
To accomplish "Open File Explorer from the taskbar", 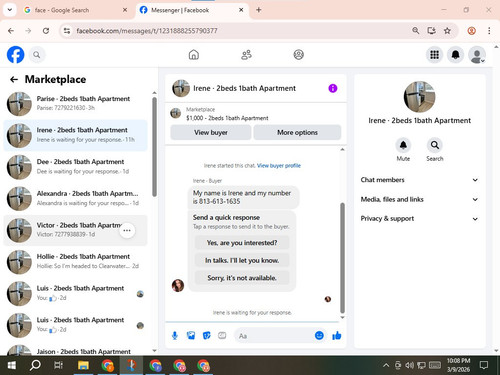I will [x=83, y=365].
